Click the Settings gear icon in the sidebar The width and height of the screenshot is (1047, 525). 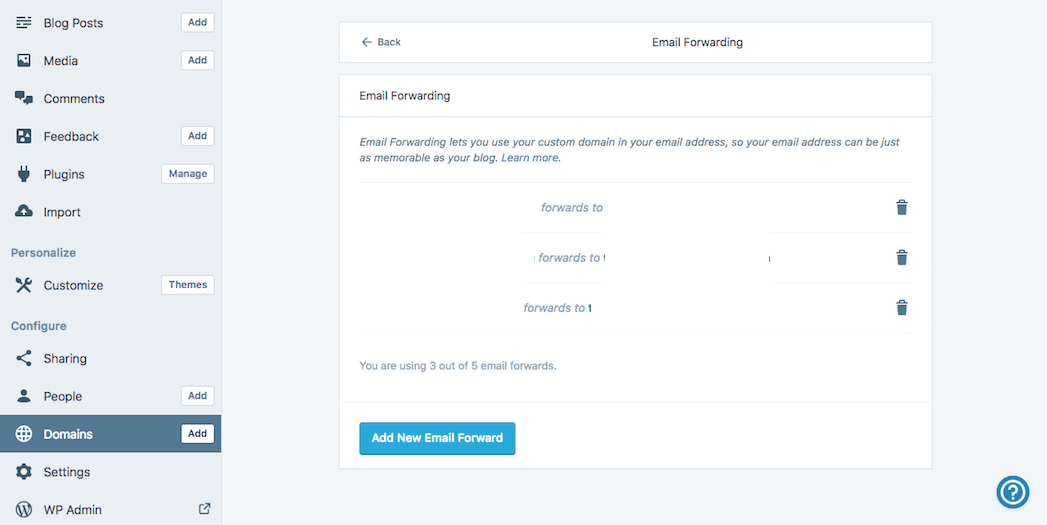click(24, 472)
